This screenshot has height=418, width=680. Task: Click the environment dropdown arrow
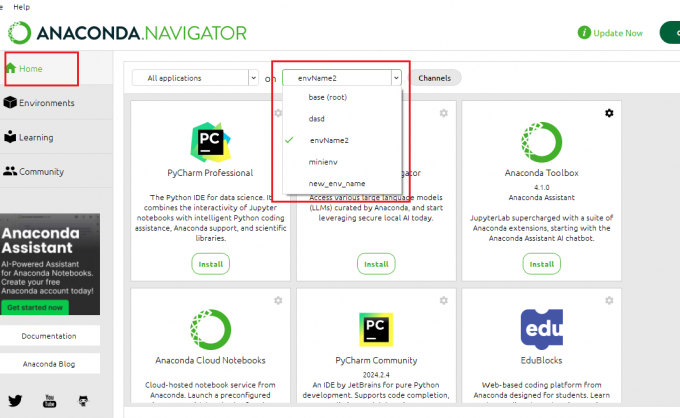pos(396,78)
